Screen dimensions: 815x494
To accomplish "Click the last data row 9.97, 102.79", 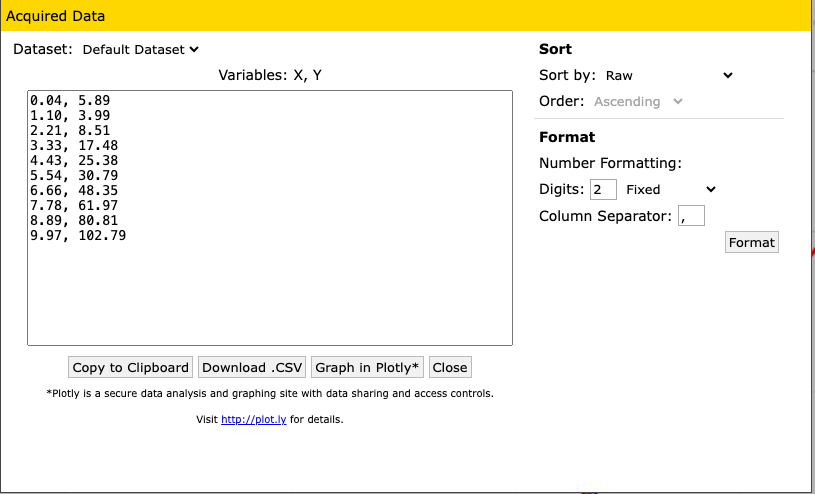I will (78, 236).
